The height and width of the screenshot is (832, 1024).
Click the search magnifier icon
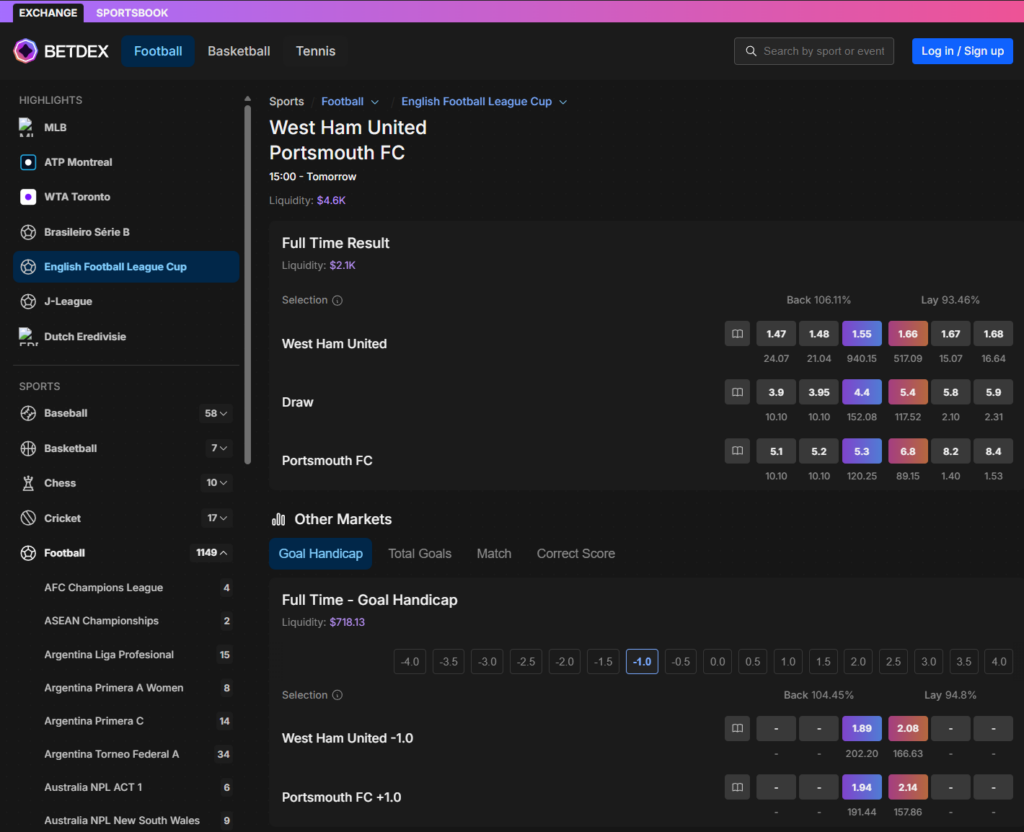pyautogui.click(x=751, y=51)
